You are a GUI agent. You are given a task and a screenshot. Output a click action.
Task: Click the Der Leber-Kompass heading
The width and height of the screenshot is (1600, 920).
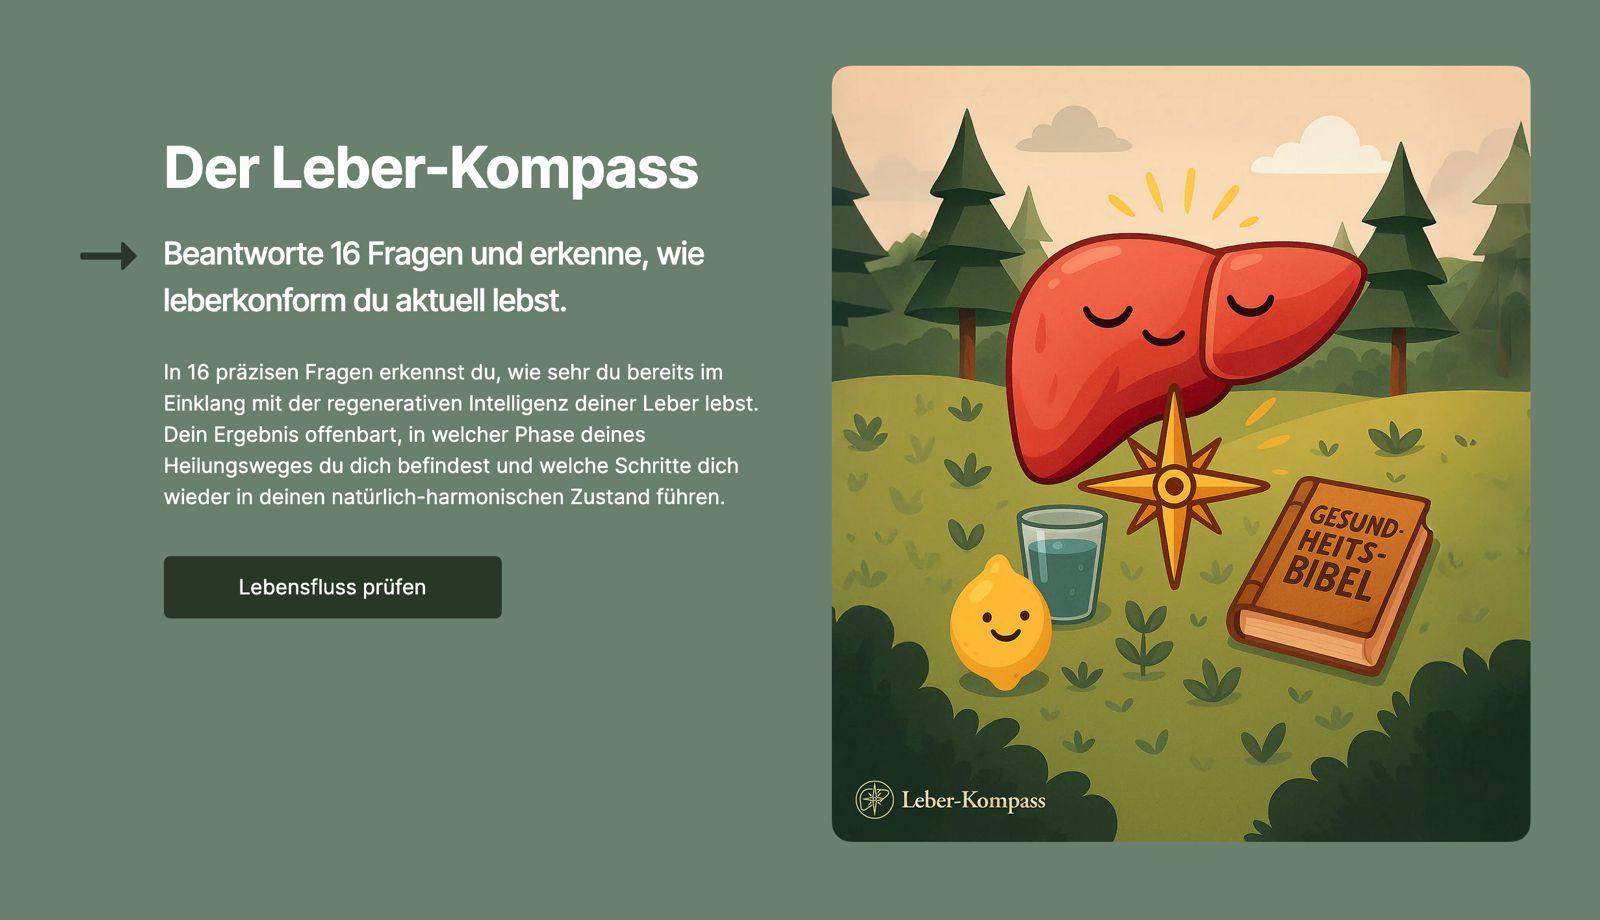click(431, 167)
